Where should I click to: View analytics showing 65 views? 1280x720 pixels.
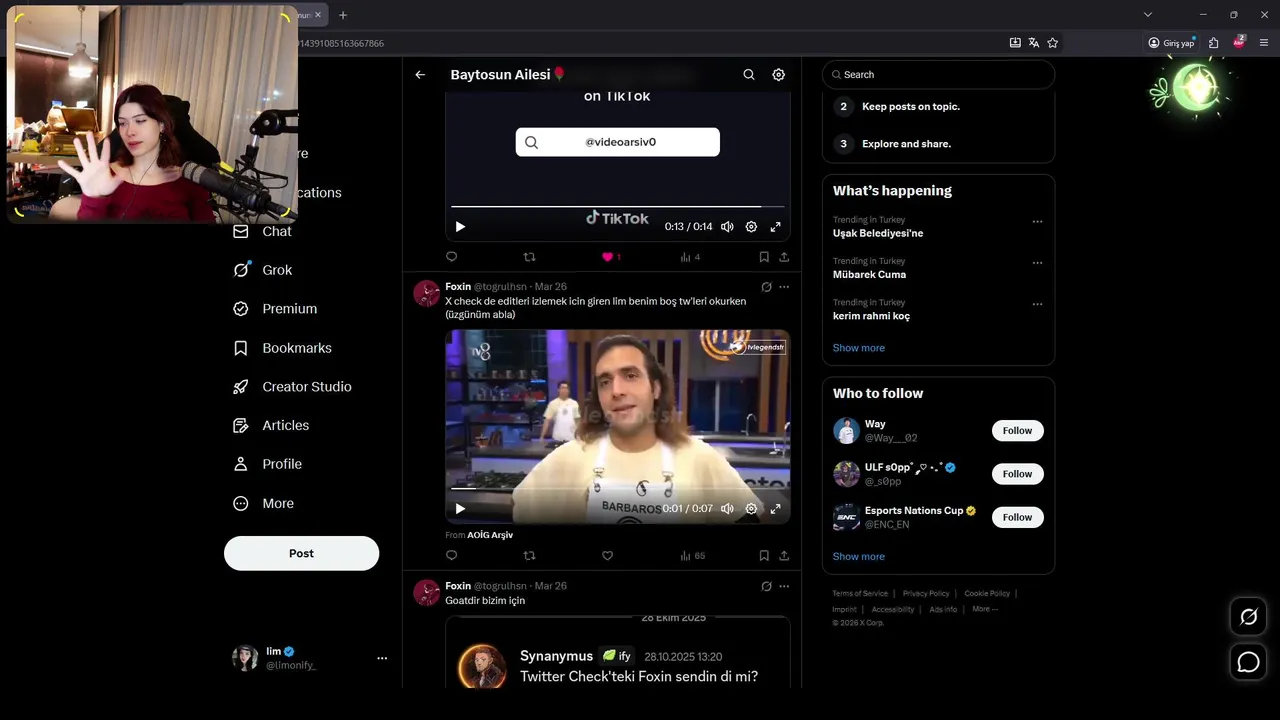(x=692, y=556)
